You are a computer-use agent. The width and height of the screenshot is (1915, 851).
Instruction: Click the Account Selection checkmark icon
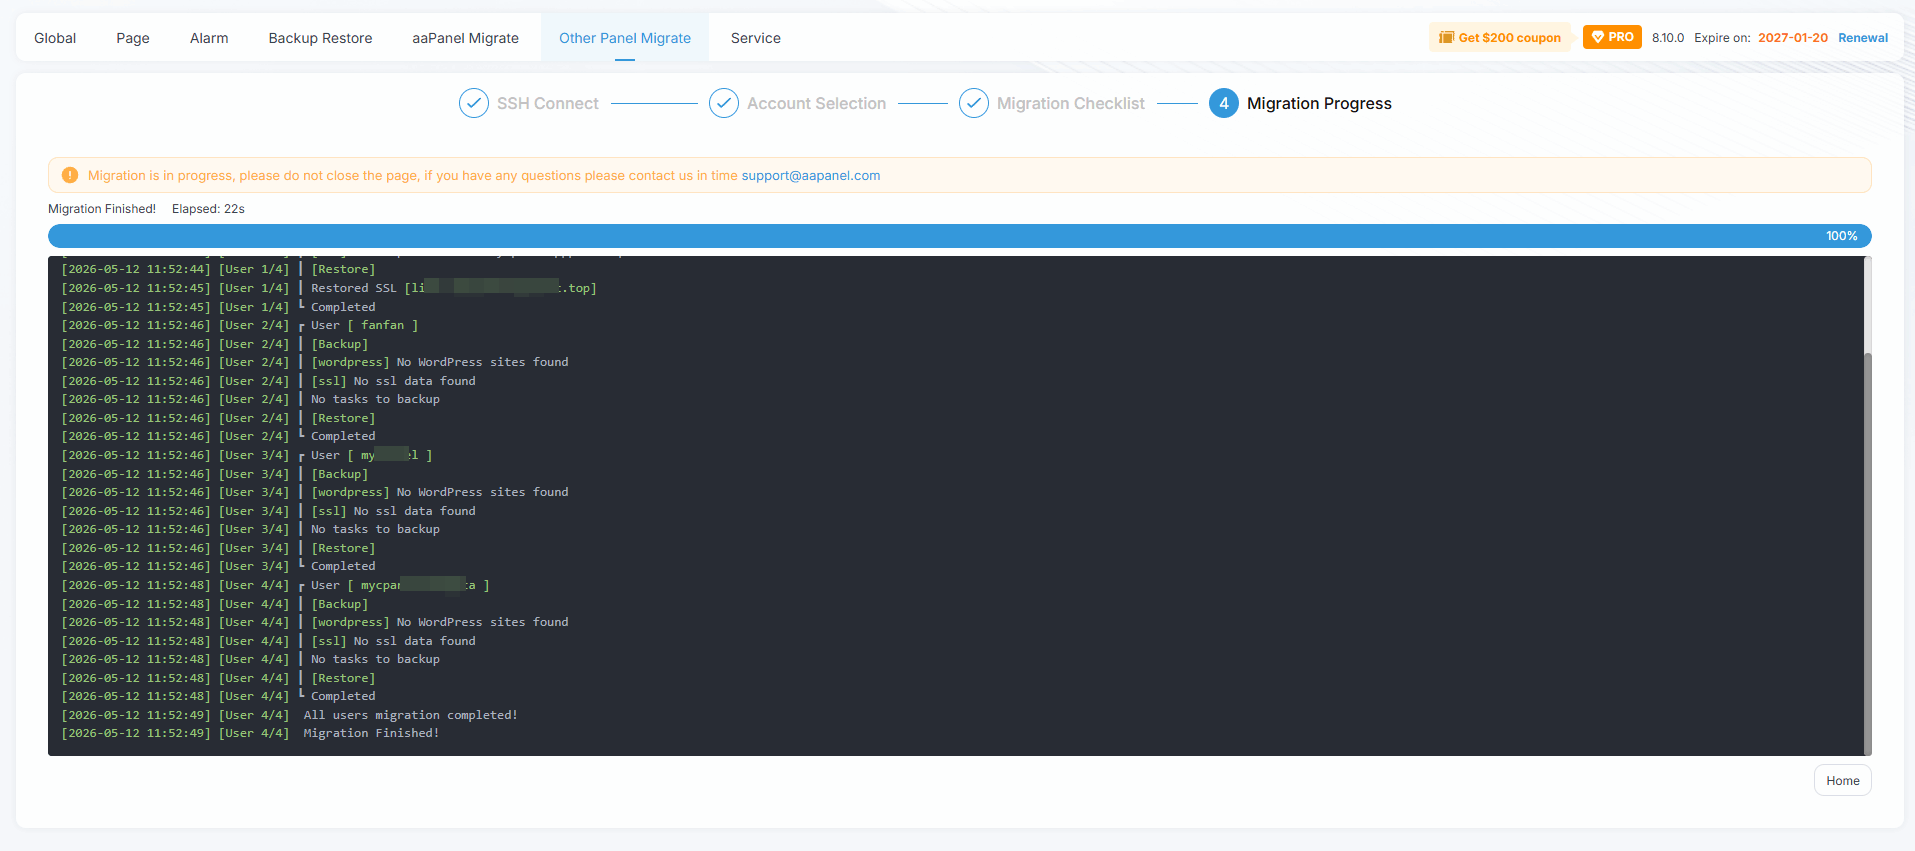click(724, 103)
